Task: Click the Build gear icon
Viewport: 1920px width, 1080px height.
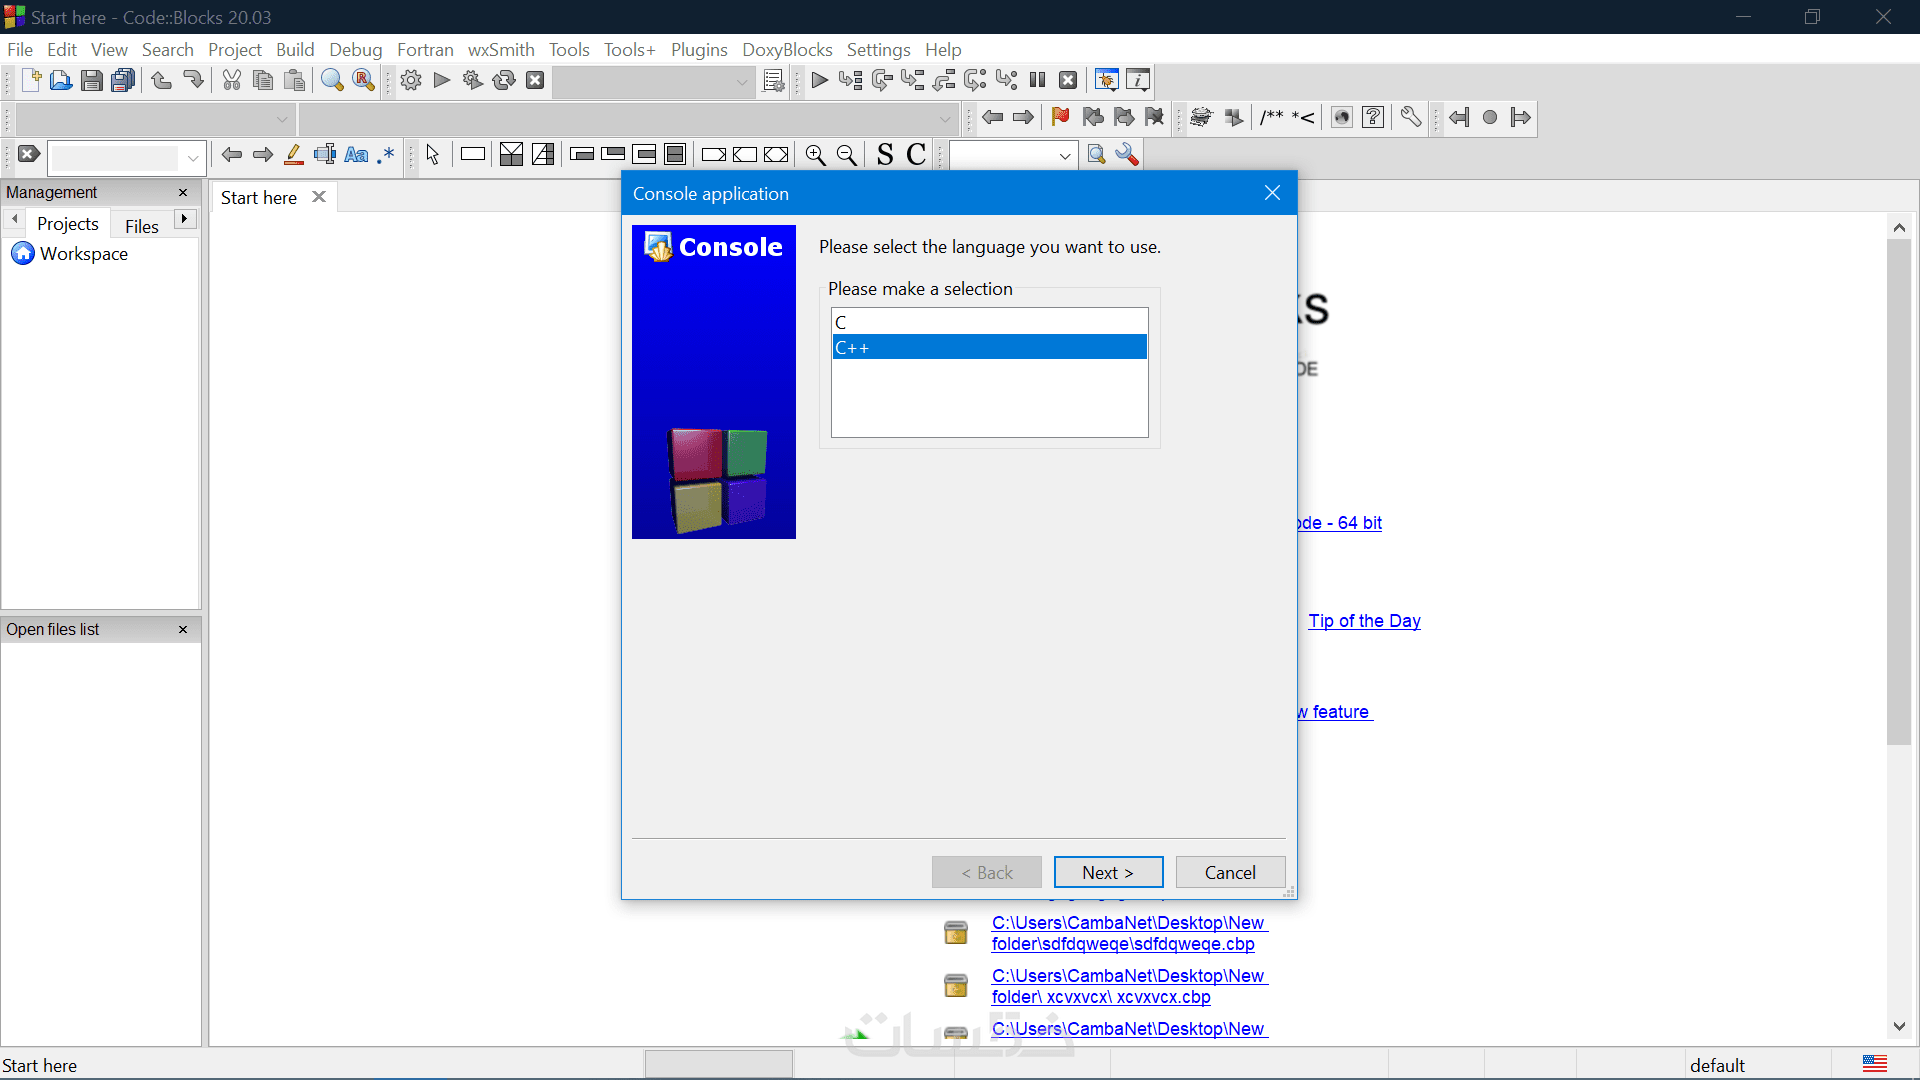Action: (410, 80)
